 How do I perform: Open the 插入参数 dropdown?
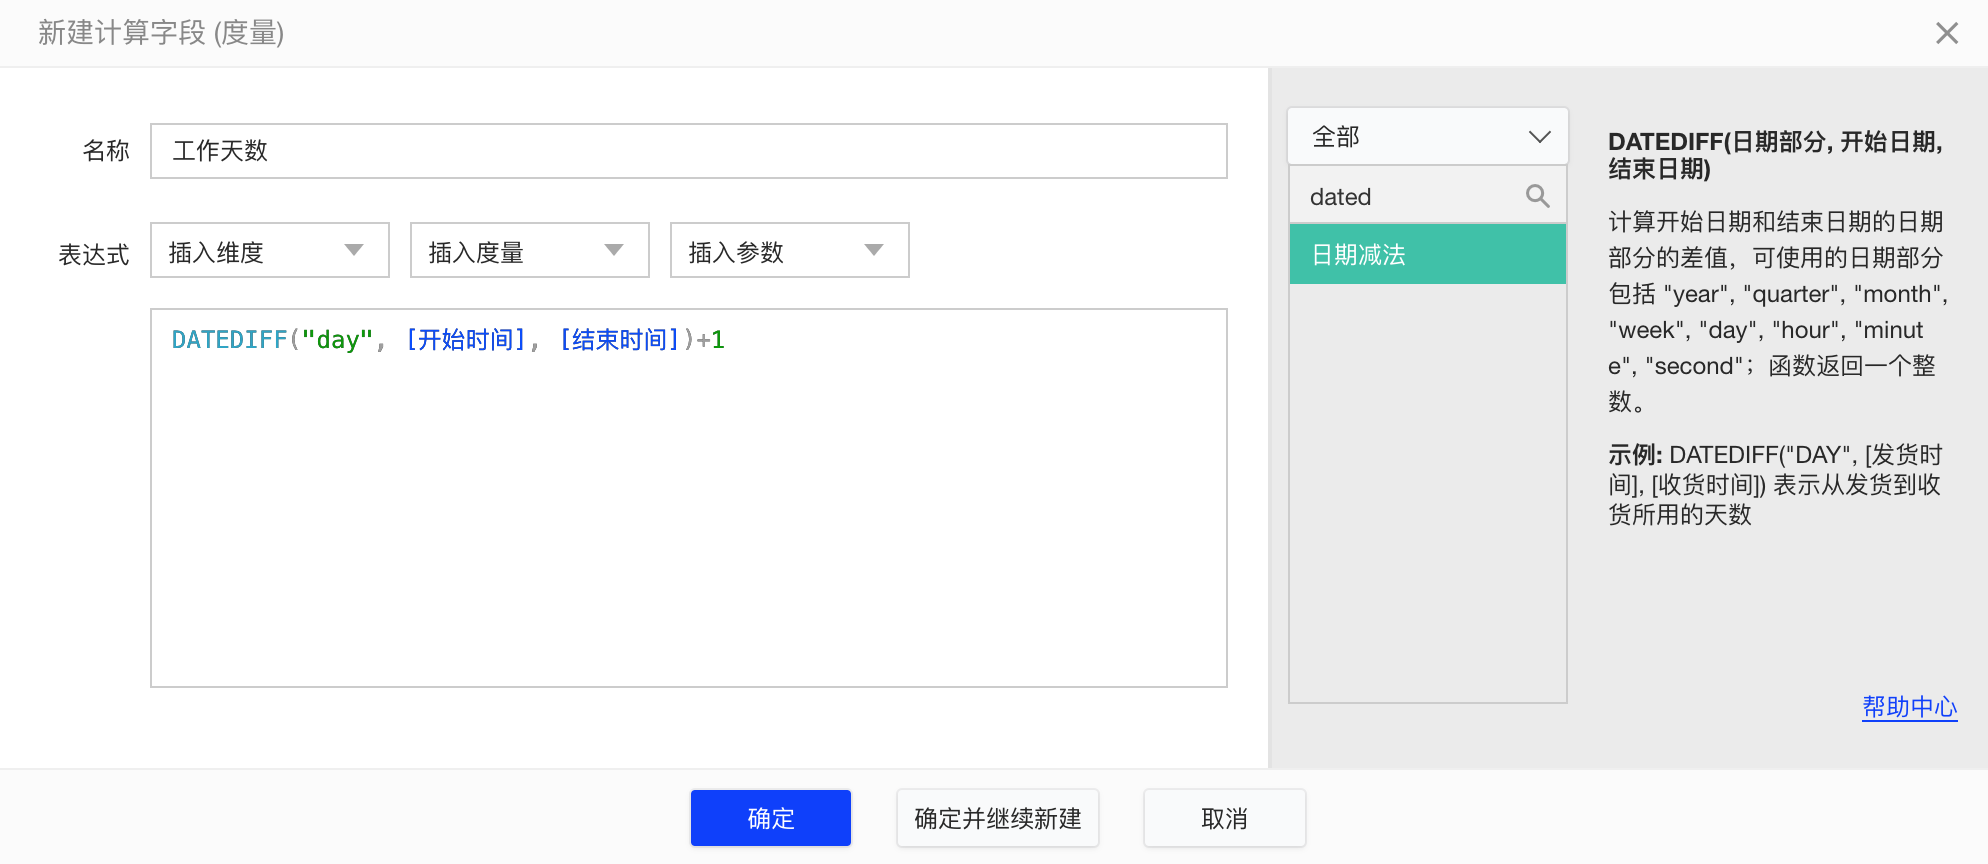tap(790, 250)
